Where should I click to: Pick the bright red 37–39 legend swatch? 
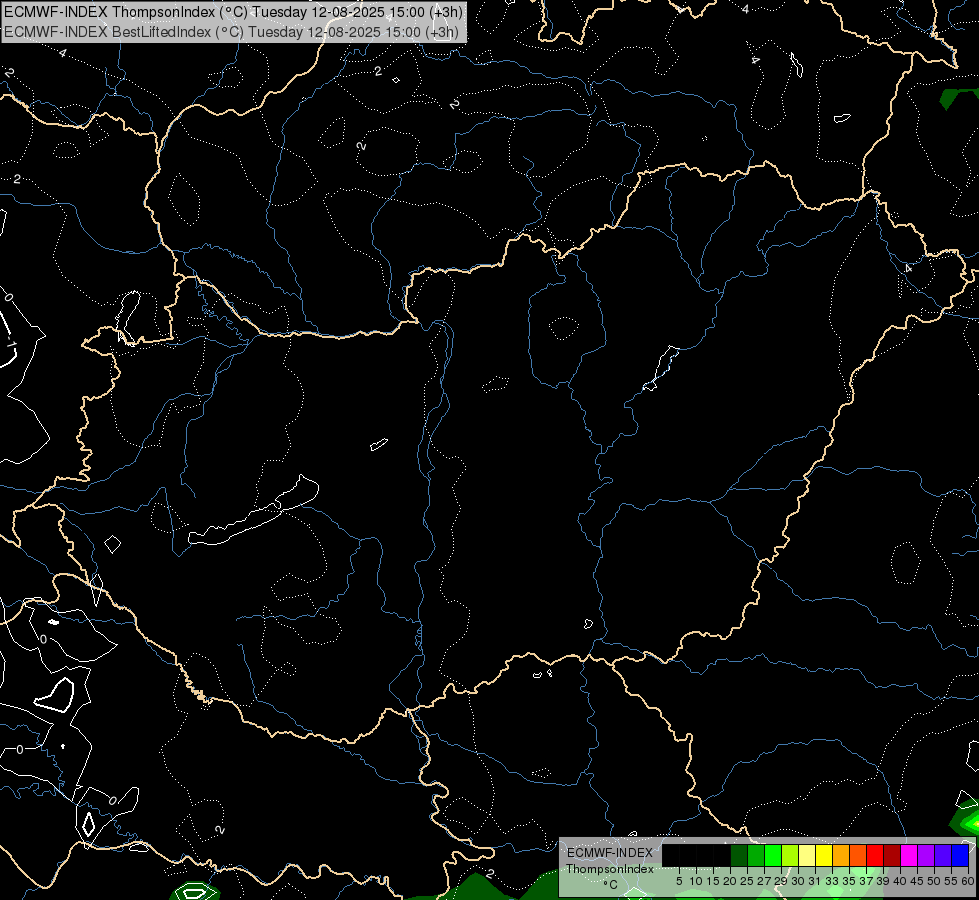click(x=875, y=855)
